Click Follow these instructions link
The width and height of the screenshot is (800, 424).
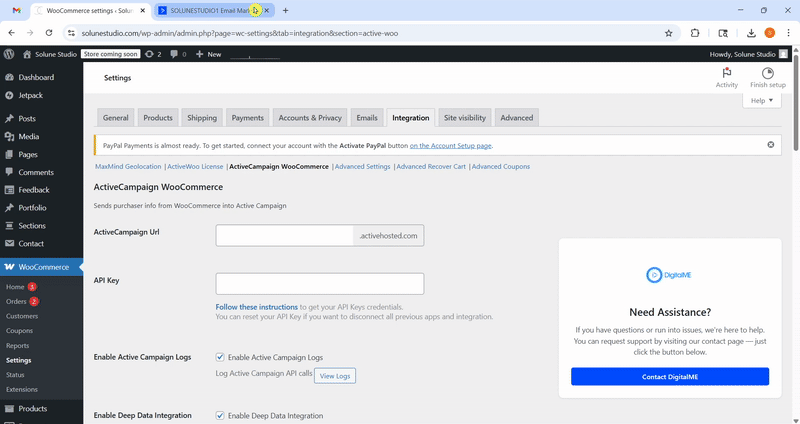point(257,307)
